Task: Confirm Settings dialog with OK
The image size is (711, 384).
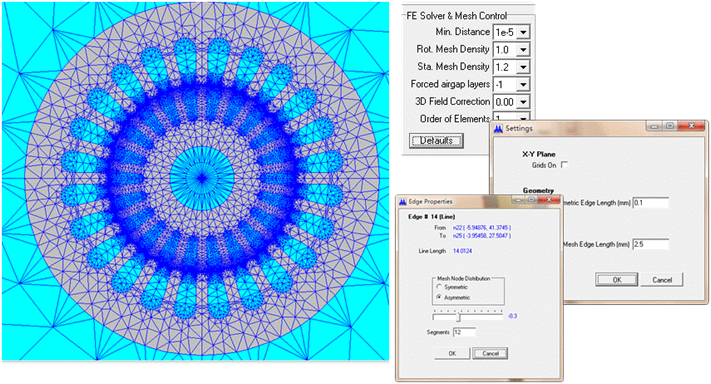Action: click(617, 280)
